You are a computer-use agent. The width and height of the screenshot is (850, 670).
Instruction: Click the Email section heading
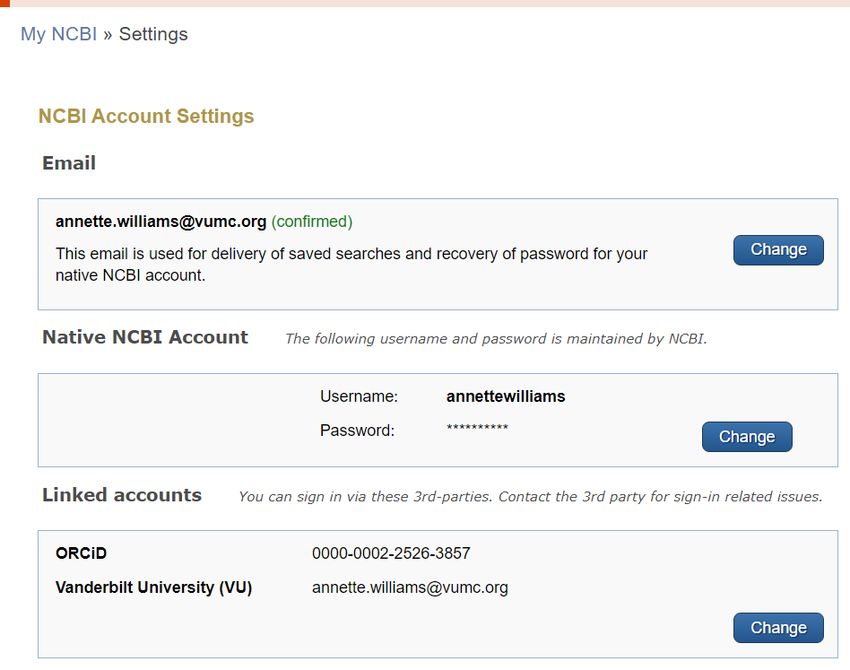pyautogui.click(x=69, y=163)
